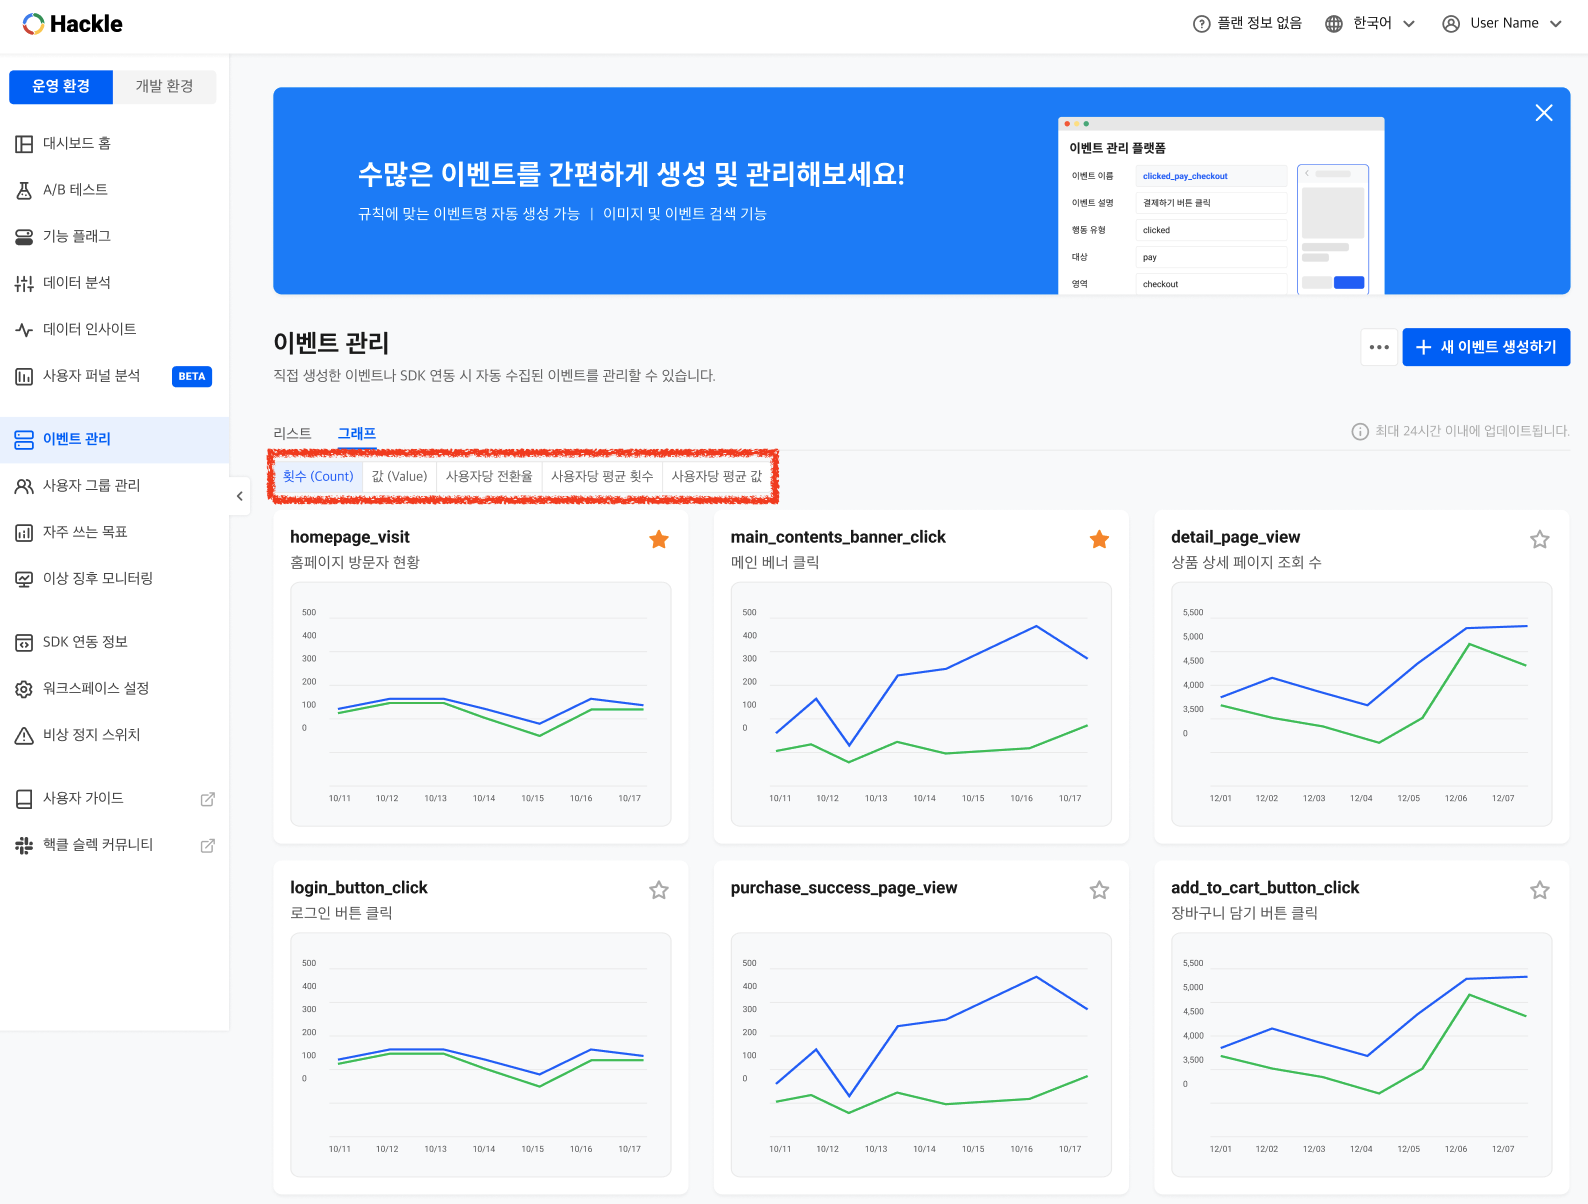This screenshot has width=1588, height=1204.
Task: Click homepage_visit event title
Action: click(350, 537)
